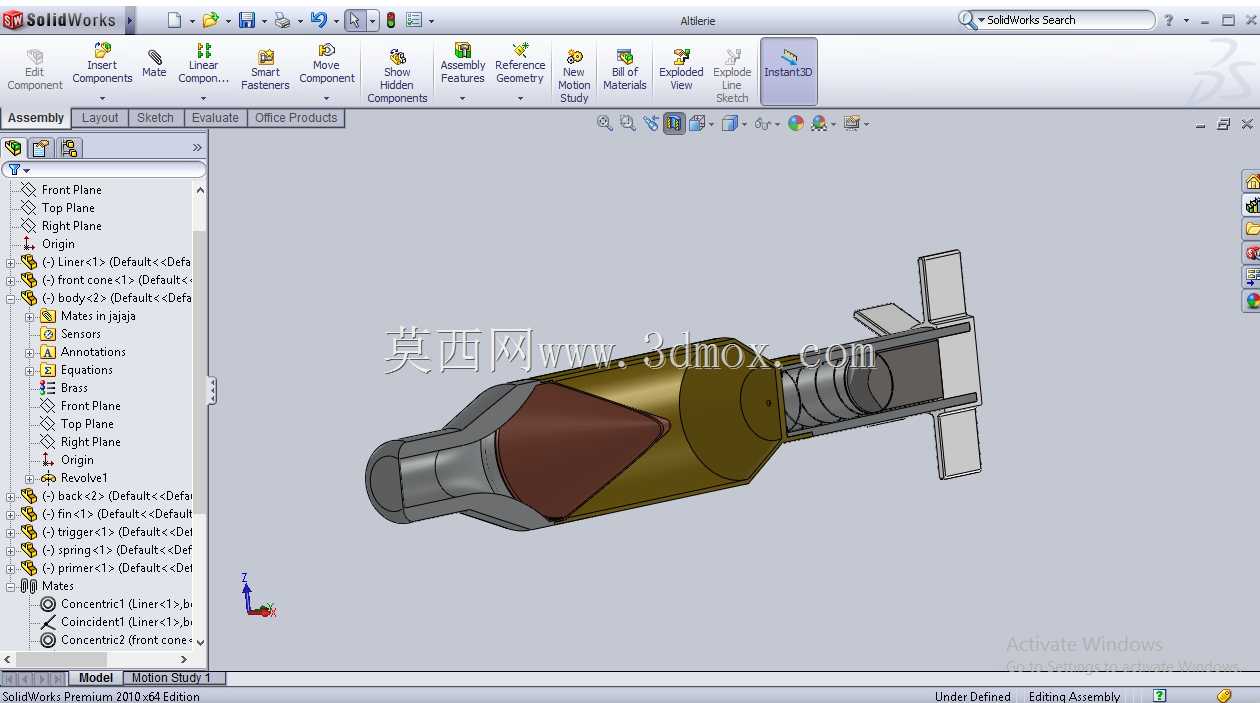Open the Motion Study 1 tab
Viewport: 1260px width, 703px height.
coord(171,678)
